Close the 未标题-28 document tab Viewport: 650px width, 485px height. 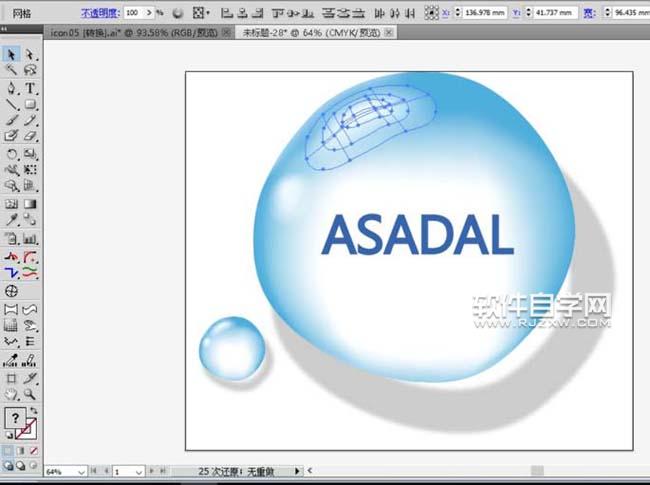(x=389, y=32)
